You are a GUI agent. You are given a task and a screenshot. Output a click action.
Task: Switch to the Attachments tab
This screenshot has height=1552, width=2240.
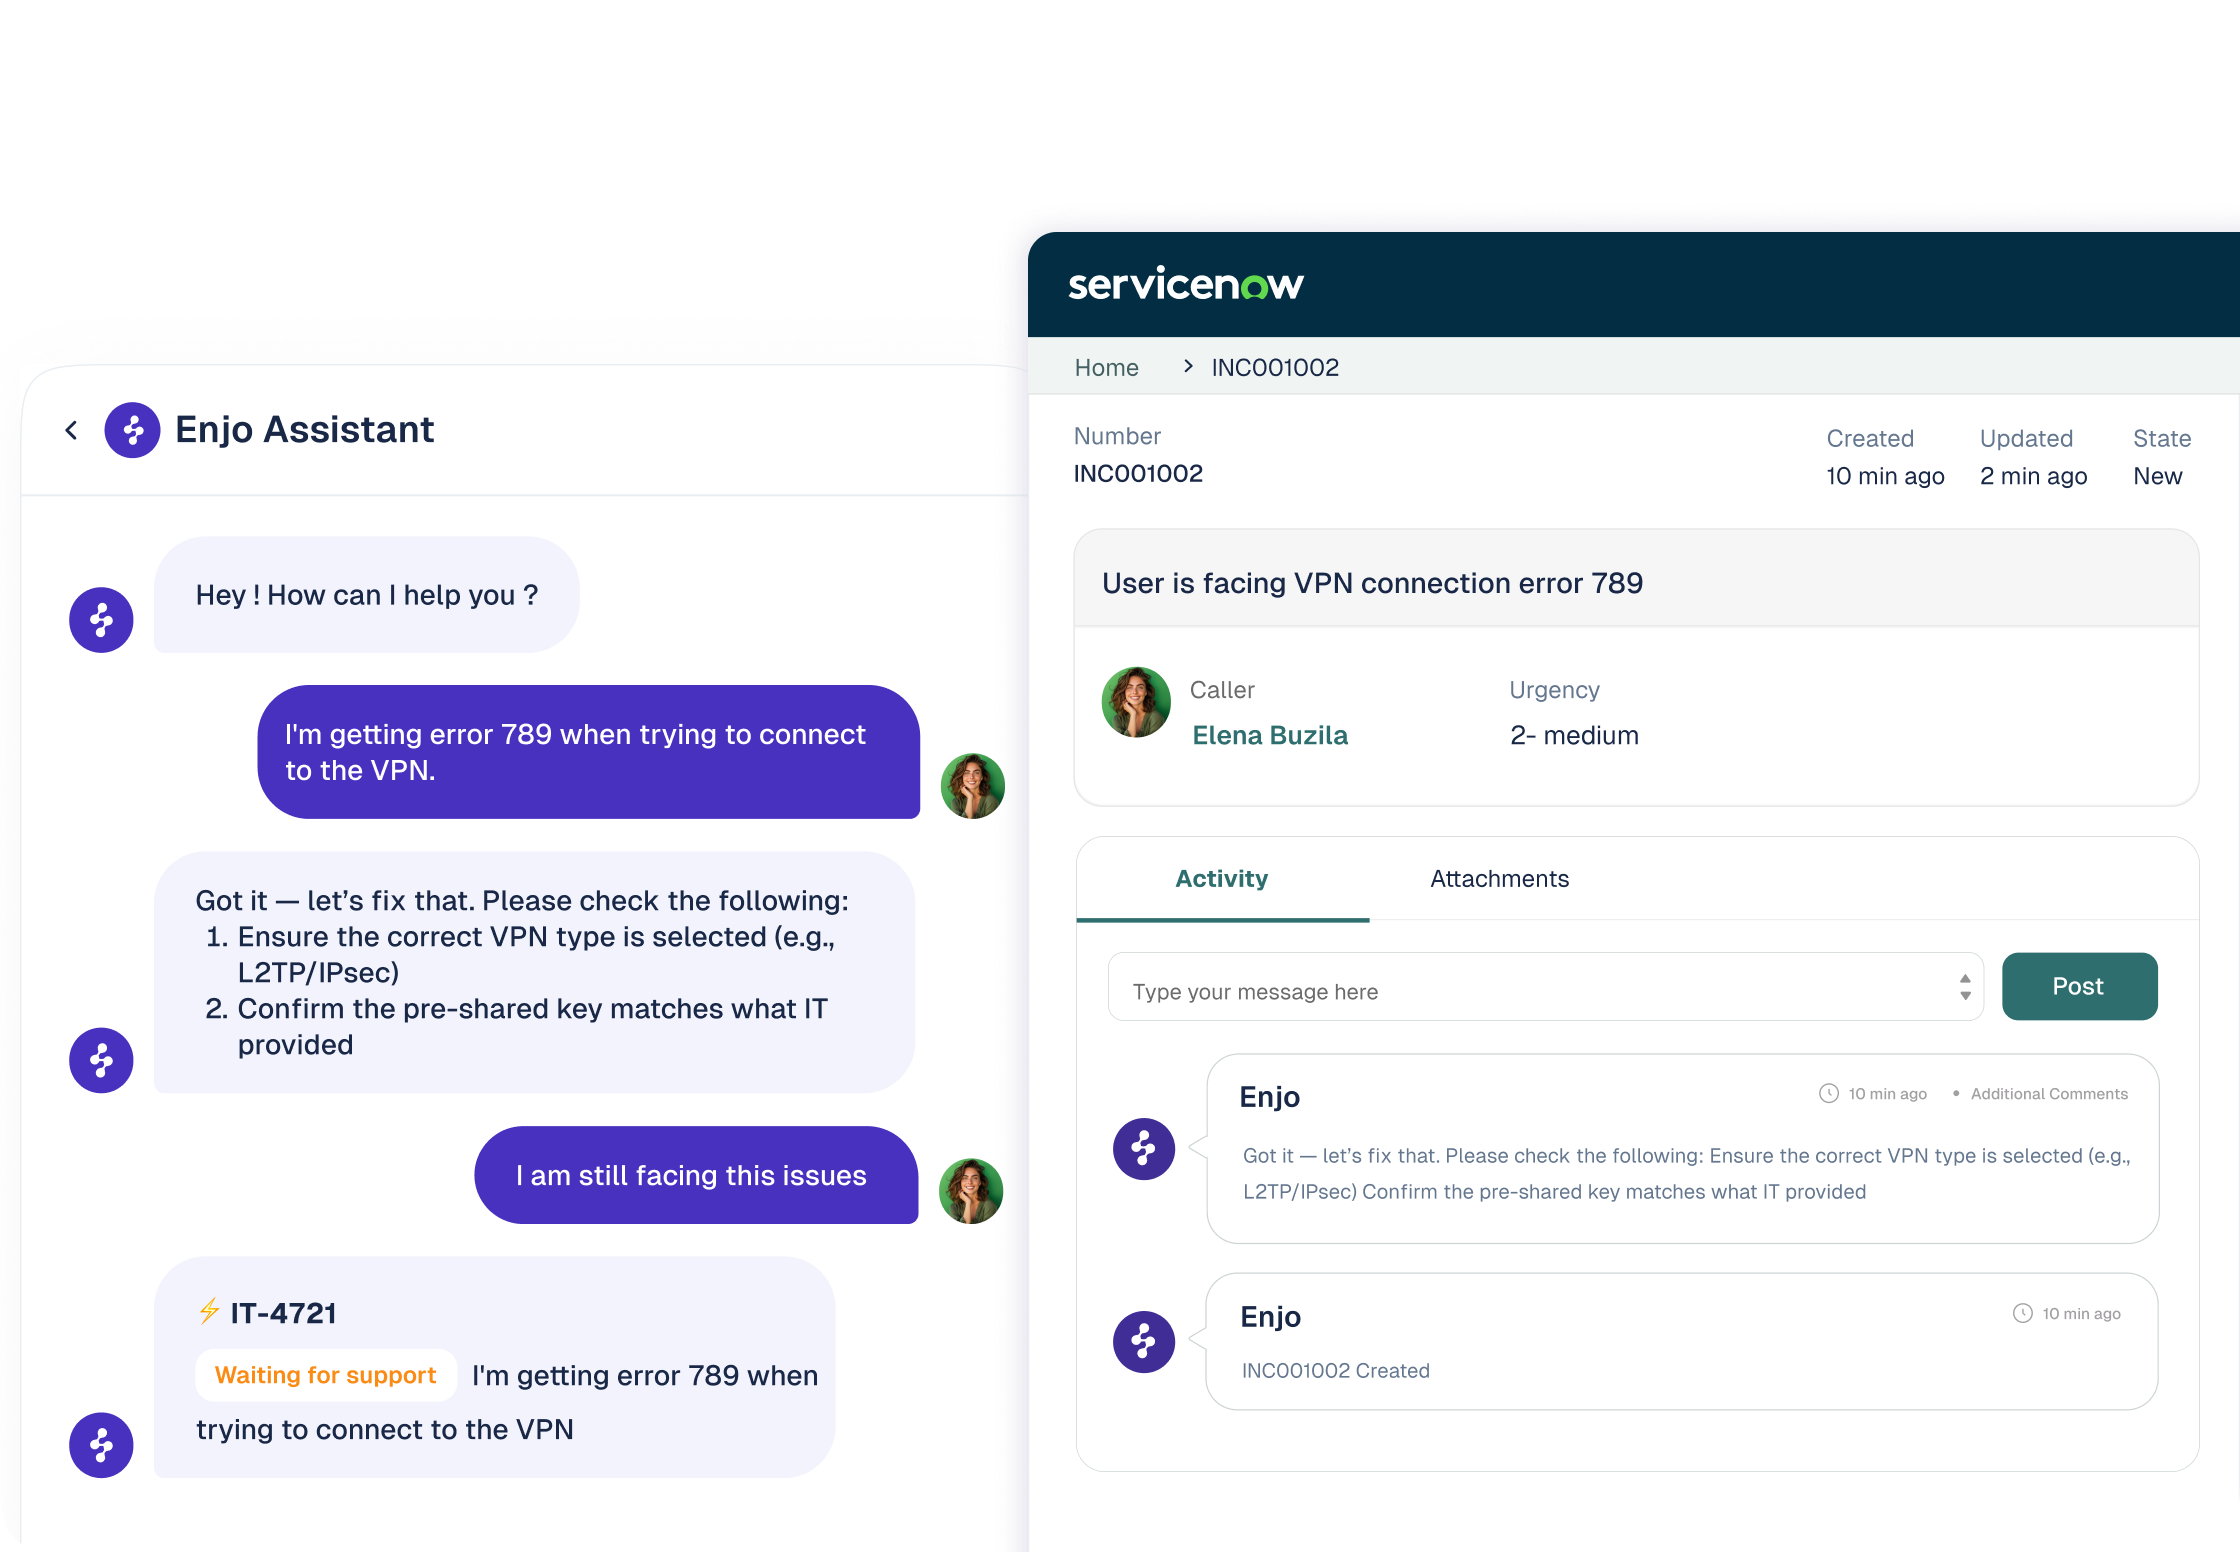(x=1498, y=879)
